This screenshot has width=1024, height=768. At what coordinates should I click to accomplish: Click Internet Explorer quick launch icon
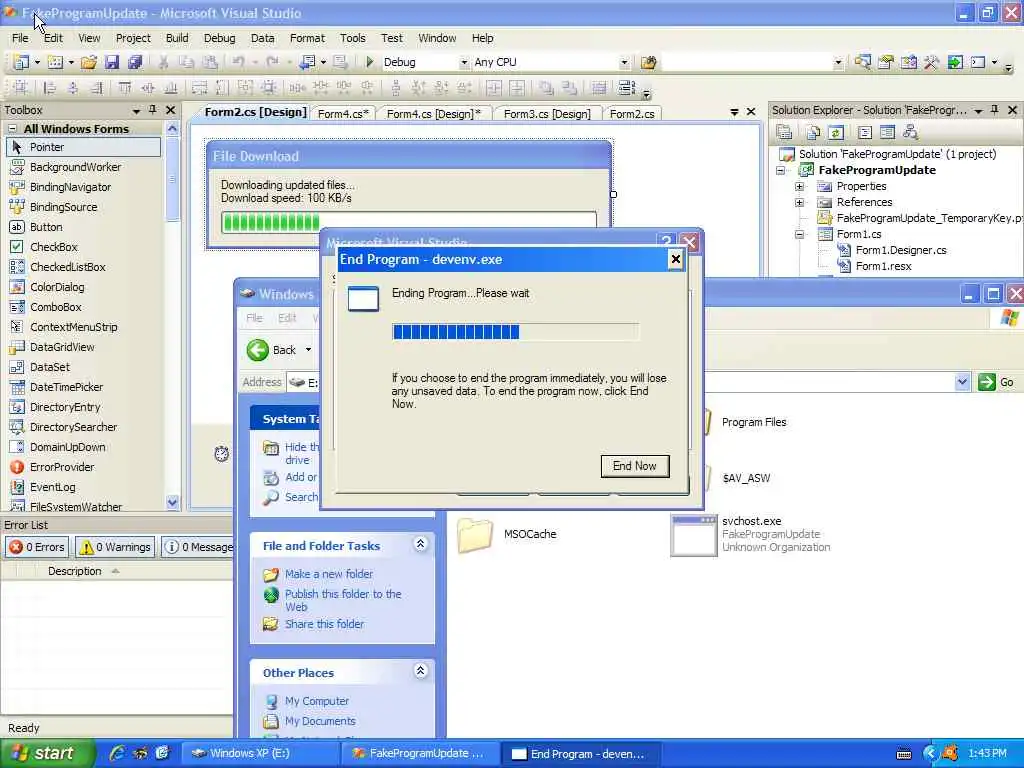click(x=117, y=753)
